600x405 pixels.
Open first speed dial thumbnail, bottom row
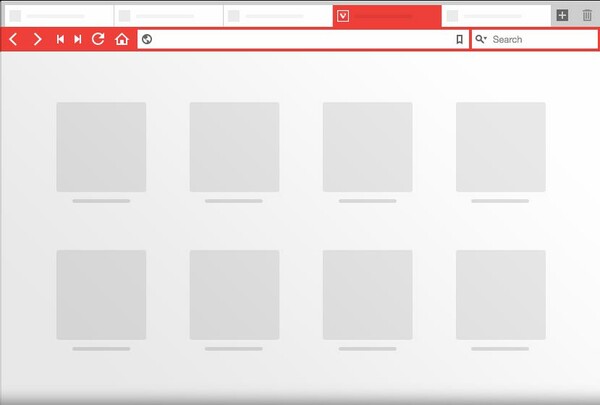coord(101,295)
